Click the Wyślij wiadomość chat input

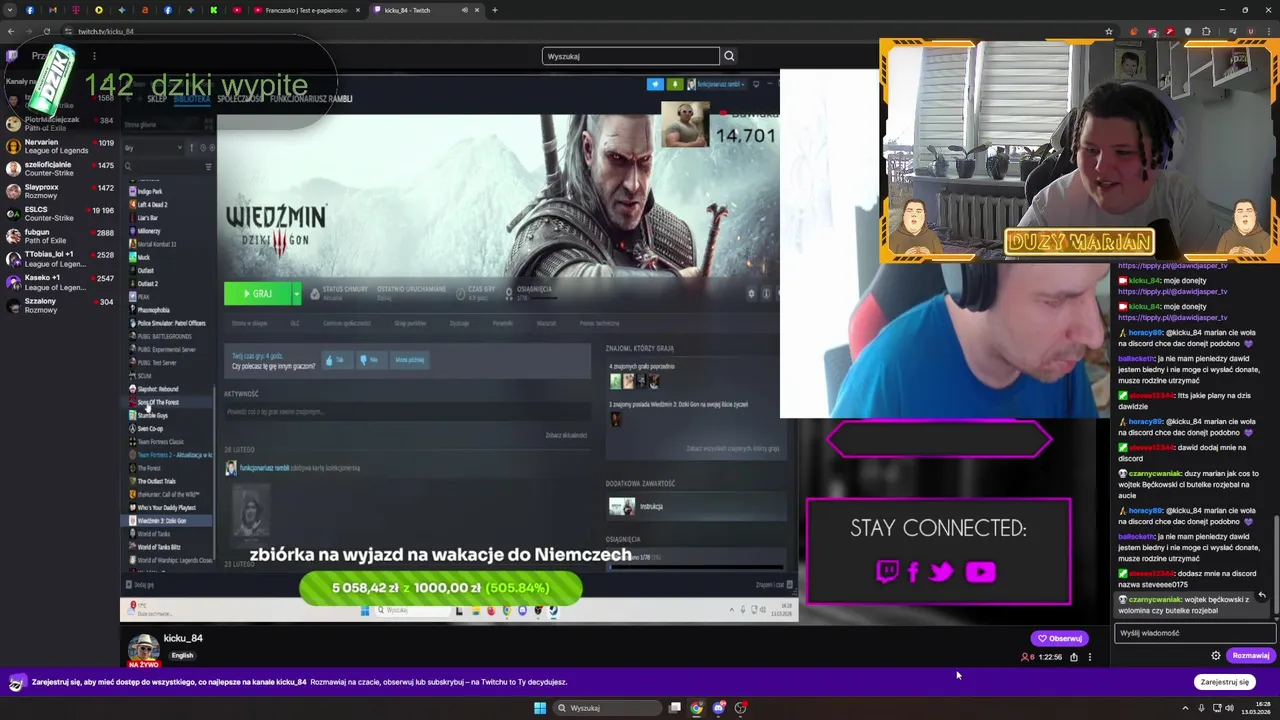click(x=1195, y=632)
